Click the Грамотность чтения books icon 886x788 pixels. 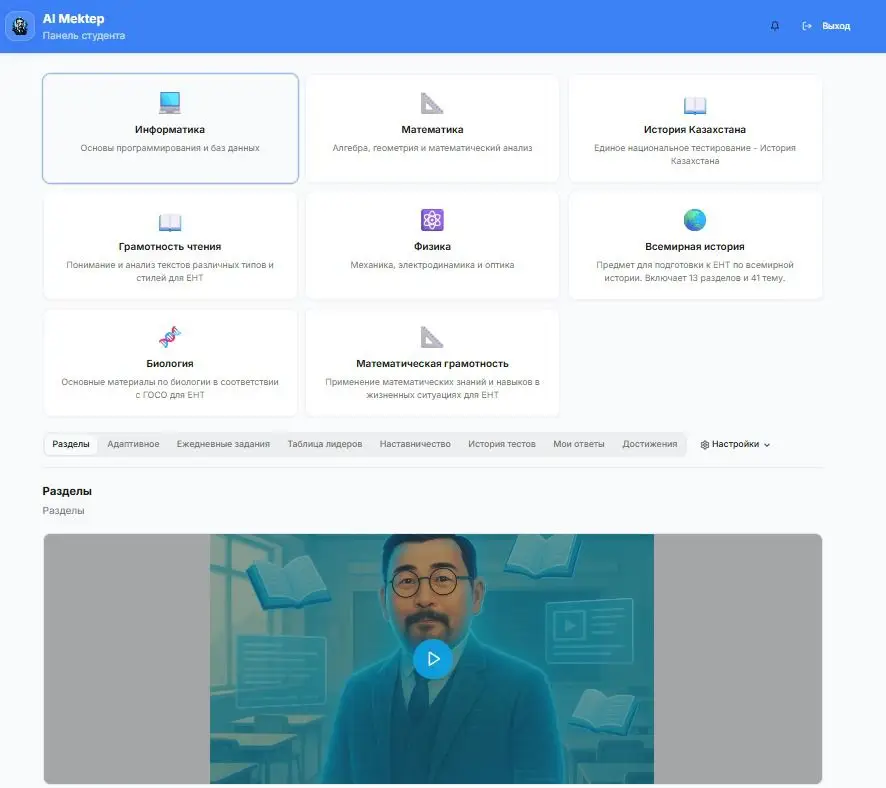point(170,220)
